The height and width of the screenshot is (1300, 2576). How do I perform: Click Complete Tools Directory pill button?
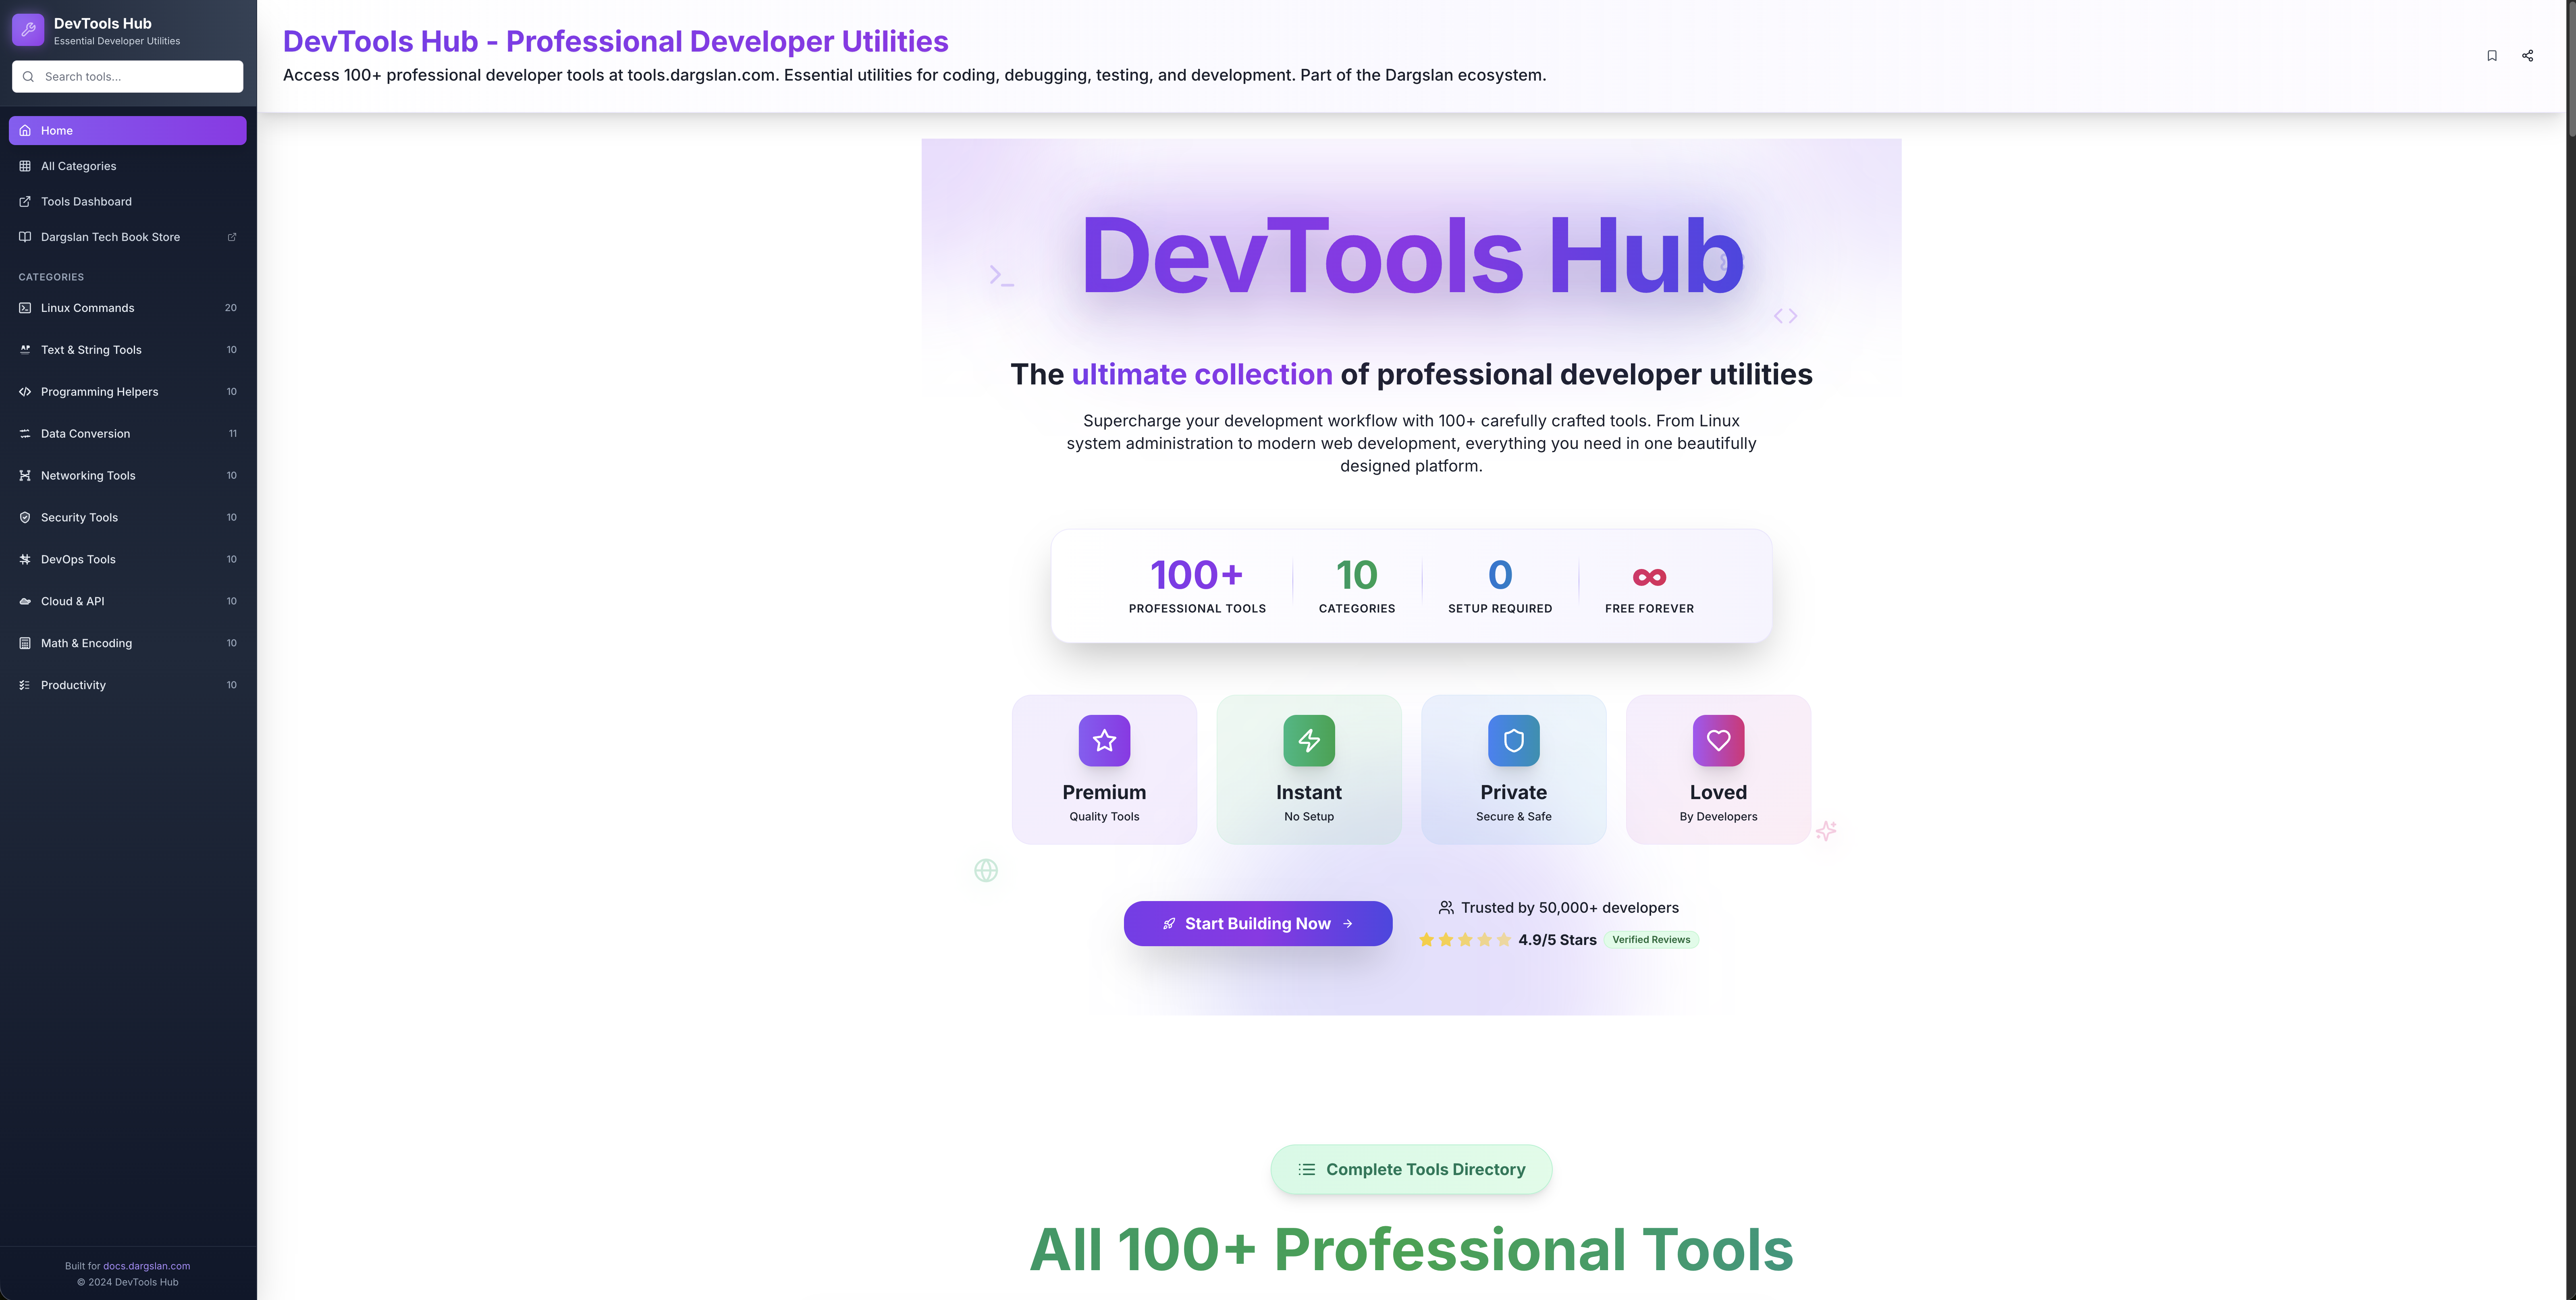pos(1410,1169)
